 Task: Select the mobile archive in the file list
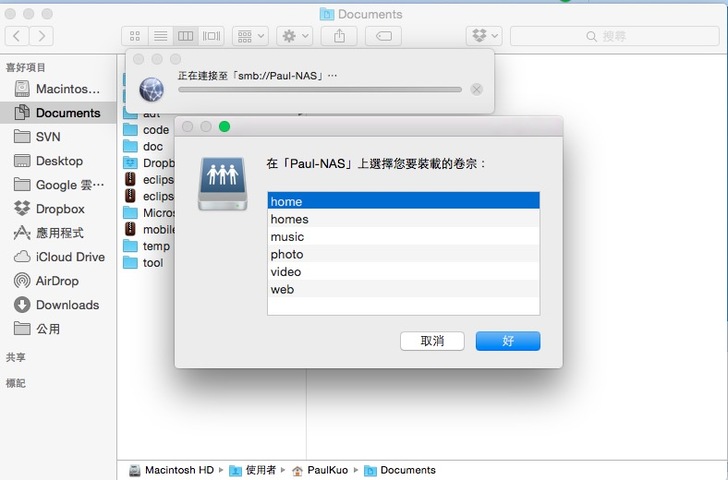149,230
